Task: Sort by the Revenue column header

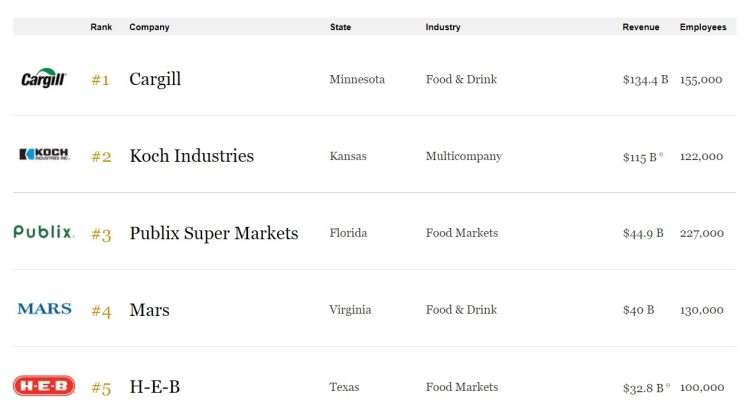Action: (x=640, y=27)
